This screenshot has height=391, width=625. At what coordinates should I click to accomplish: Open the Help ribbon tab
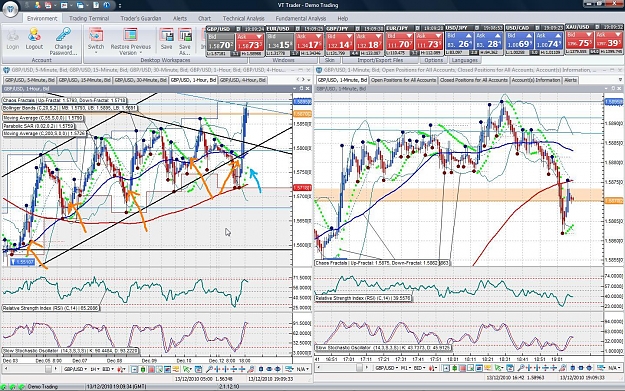(x=342, y=18)
